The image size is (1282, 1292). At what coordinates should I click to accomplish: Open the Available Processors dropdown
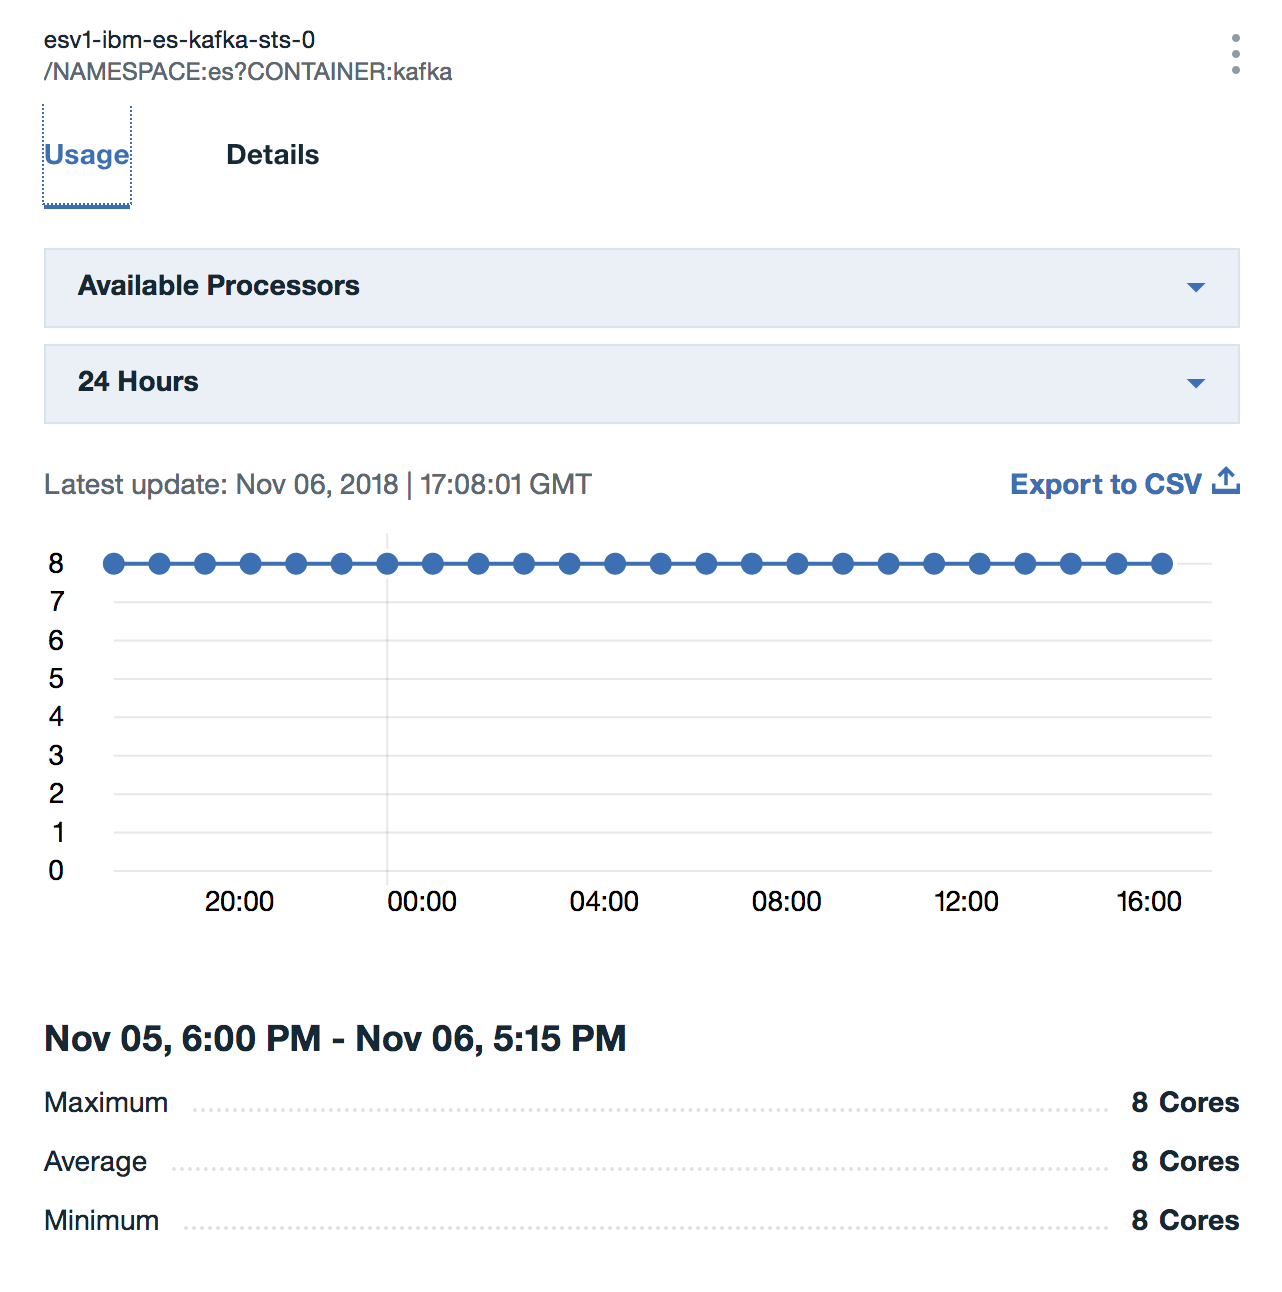point(642,288)
